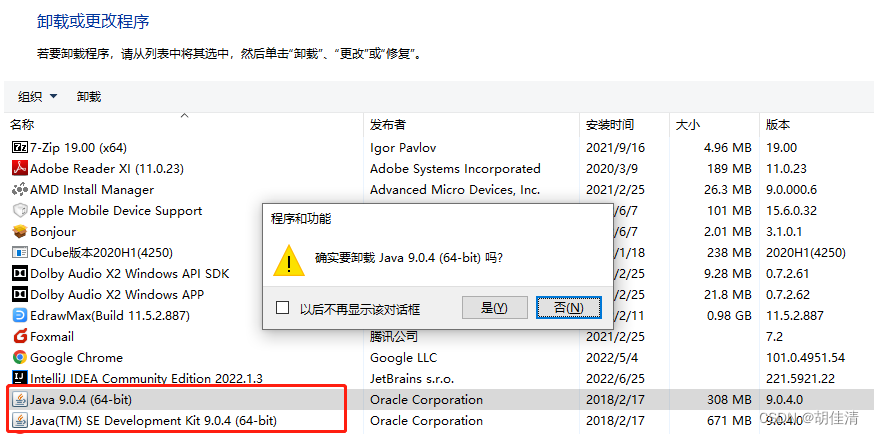Select the Foxmail entry
The height and width of the screenshot is (434, 874).
52,337
